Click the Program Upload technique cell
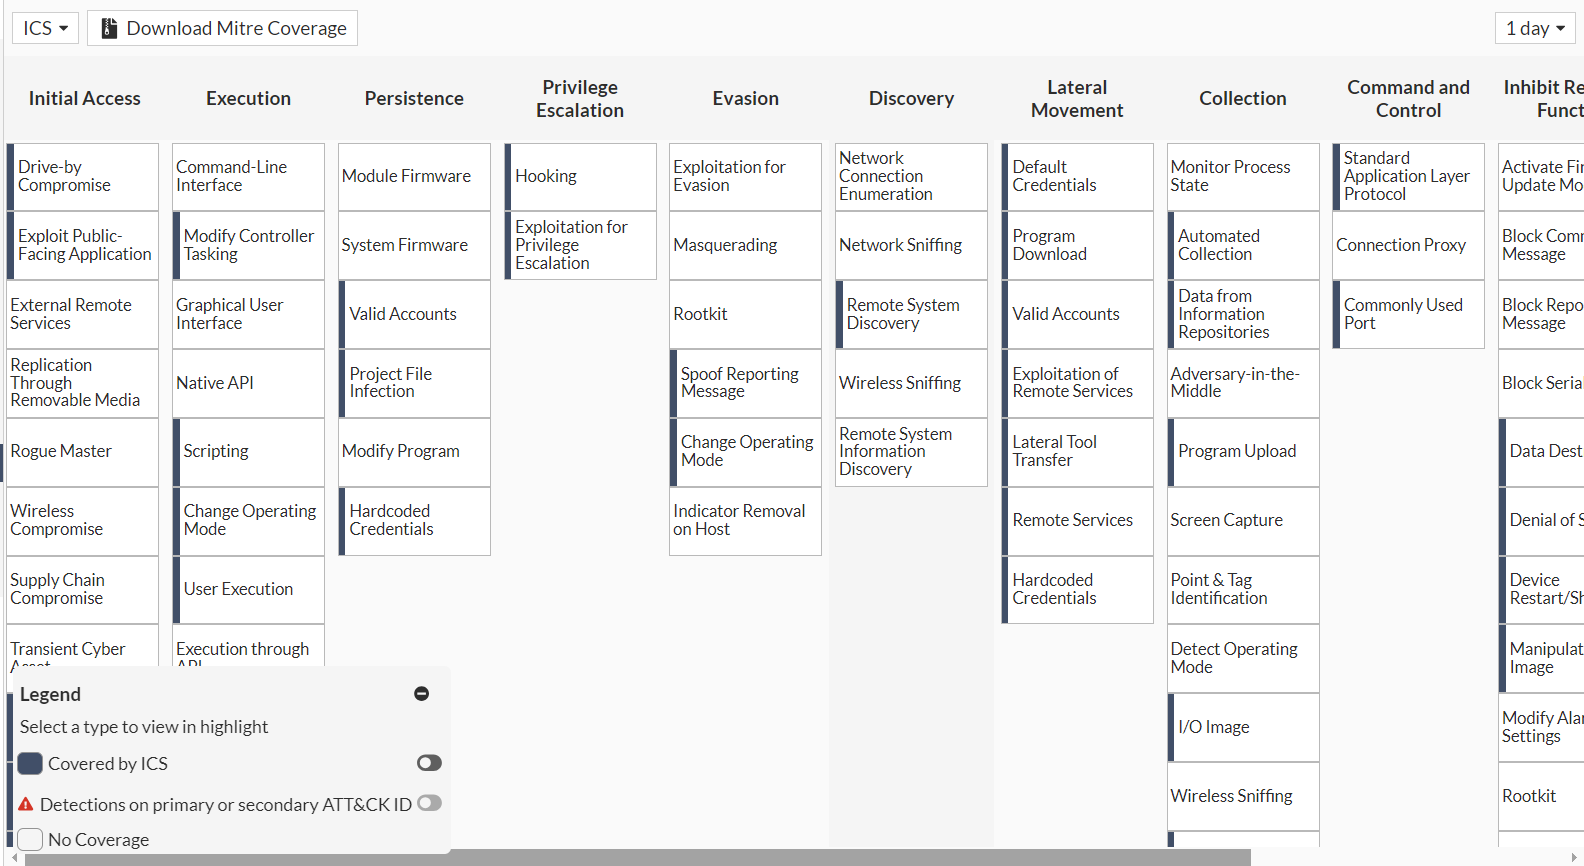The image size is (1584, 866). 1243,451
